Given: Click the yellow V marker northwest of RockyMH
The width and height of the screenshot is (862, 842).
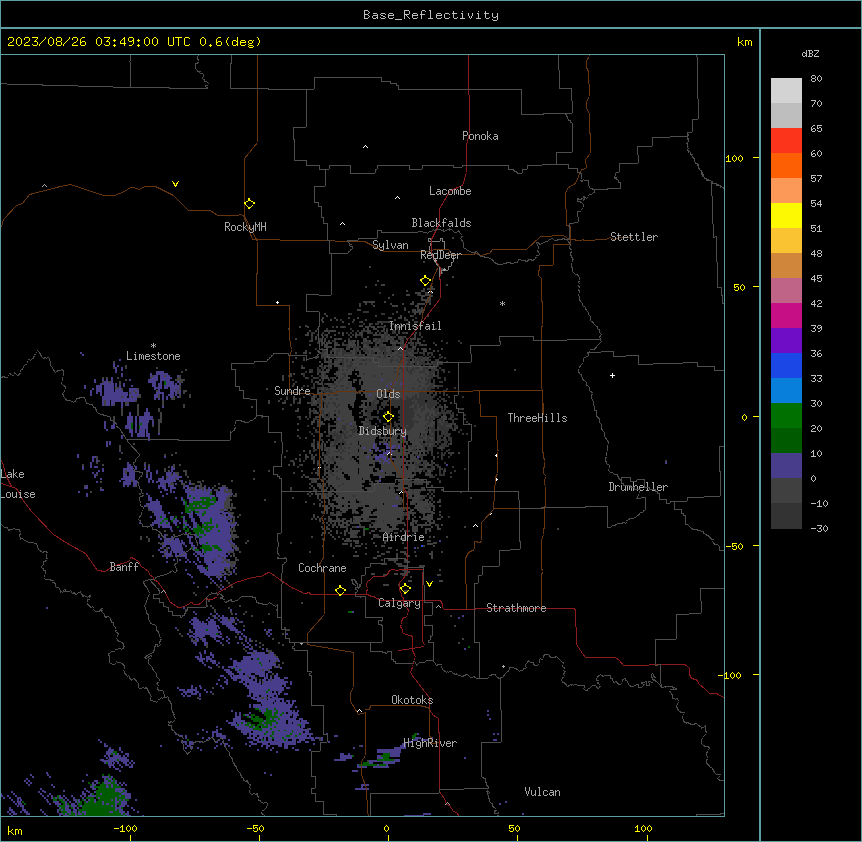Looking at the screenshot, I should [x=175, y=184].
